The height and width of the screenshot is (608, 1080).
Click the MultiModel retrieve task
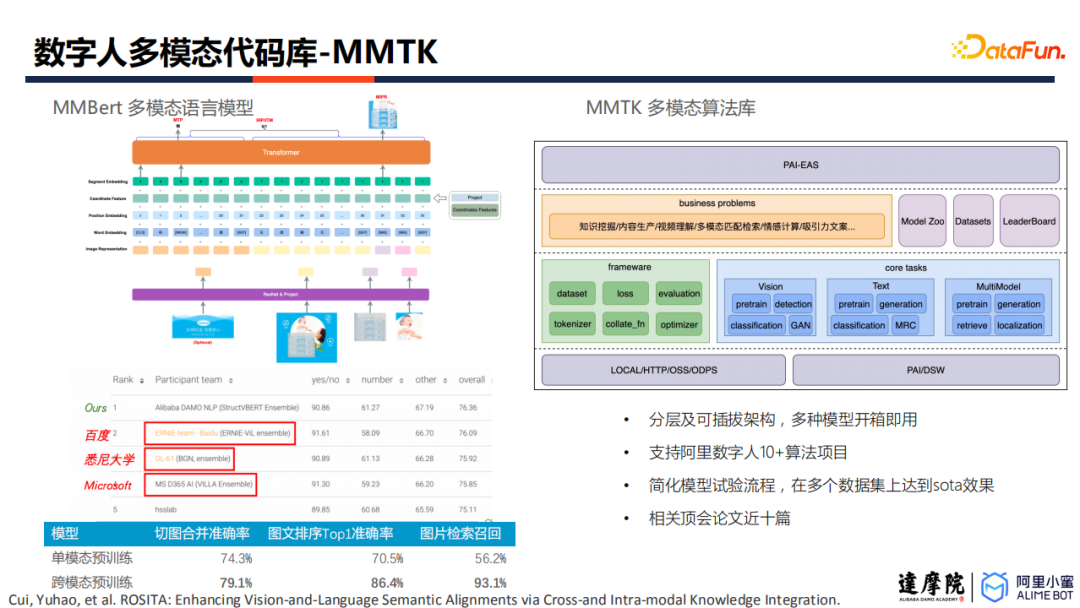972,325
